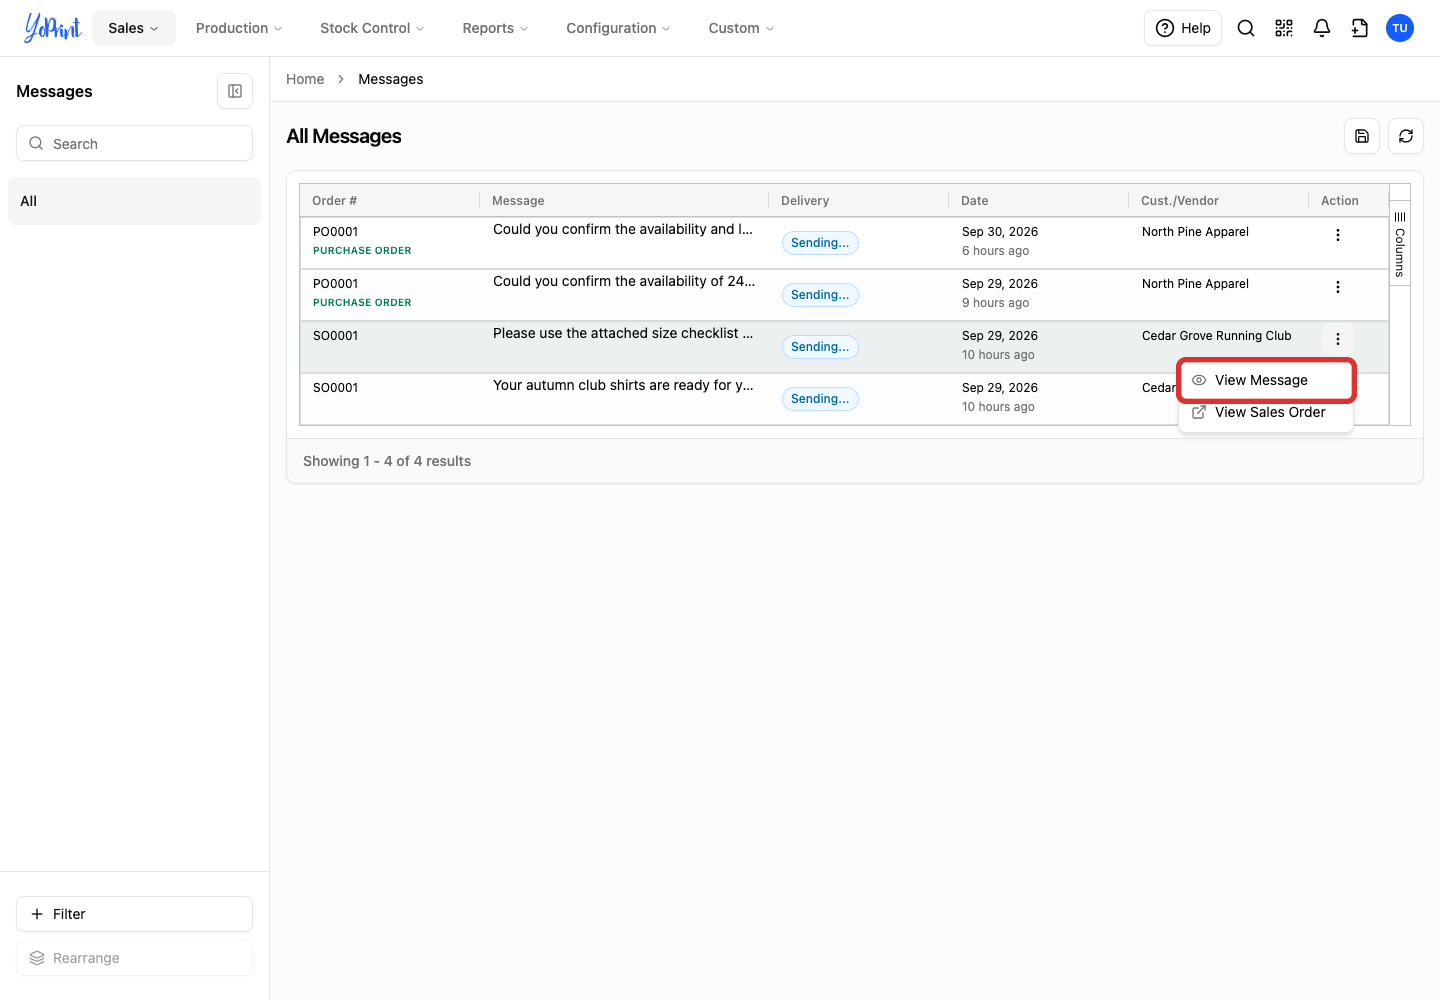Click the eye icon of View Message

click(x=1199, y=380)
